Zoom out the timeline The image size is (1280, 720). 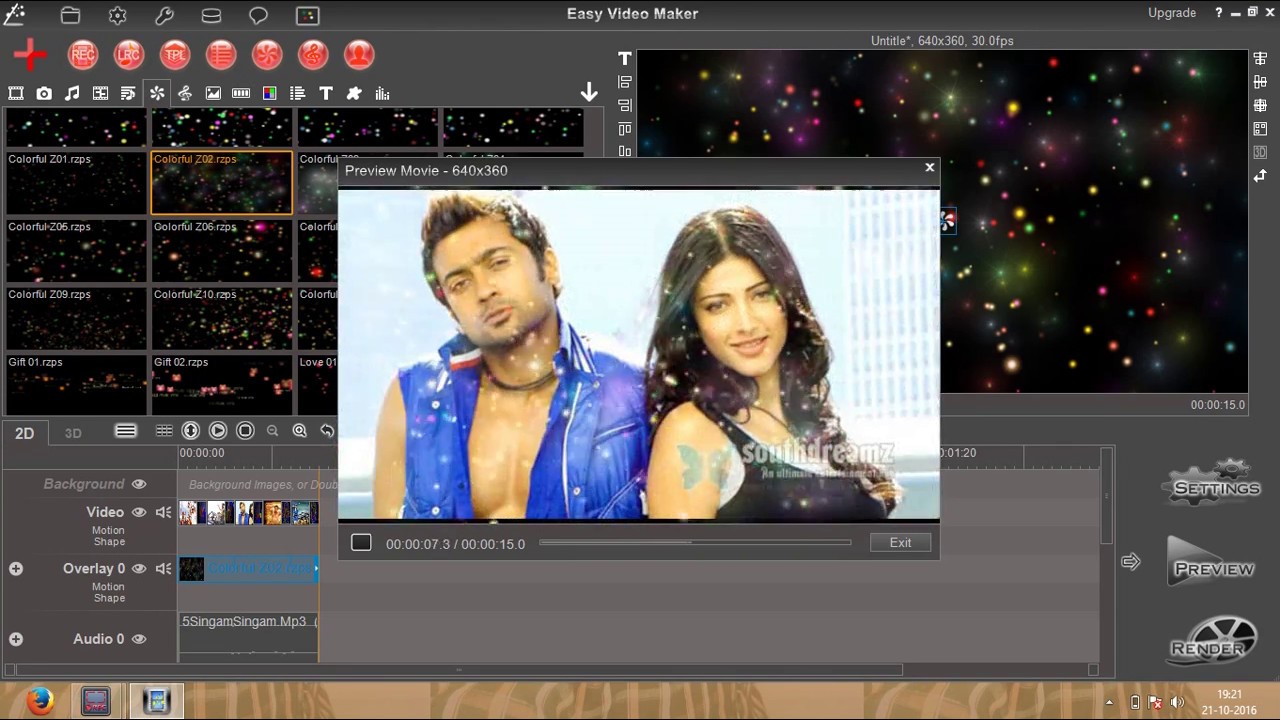click(x=272, y=431)
